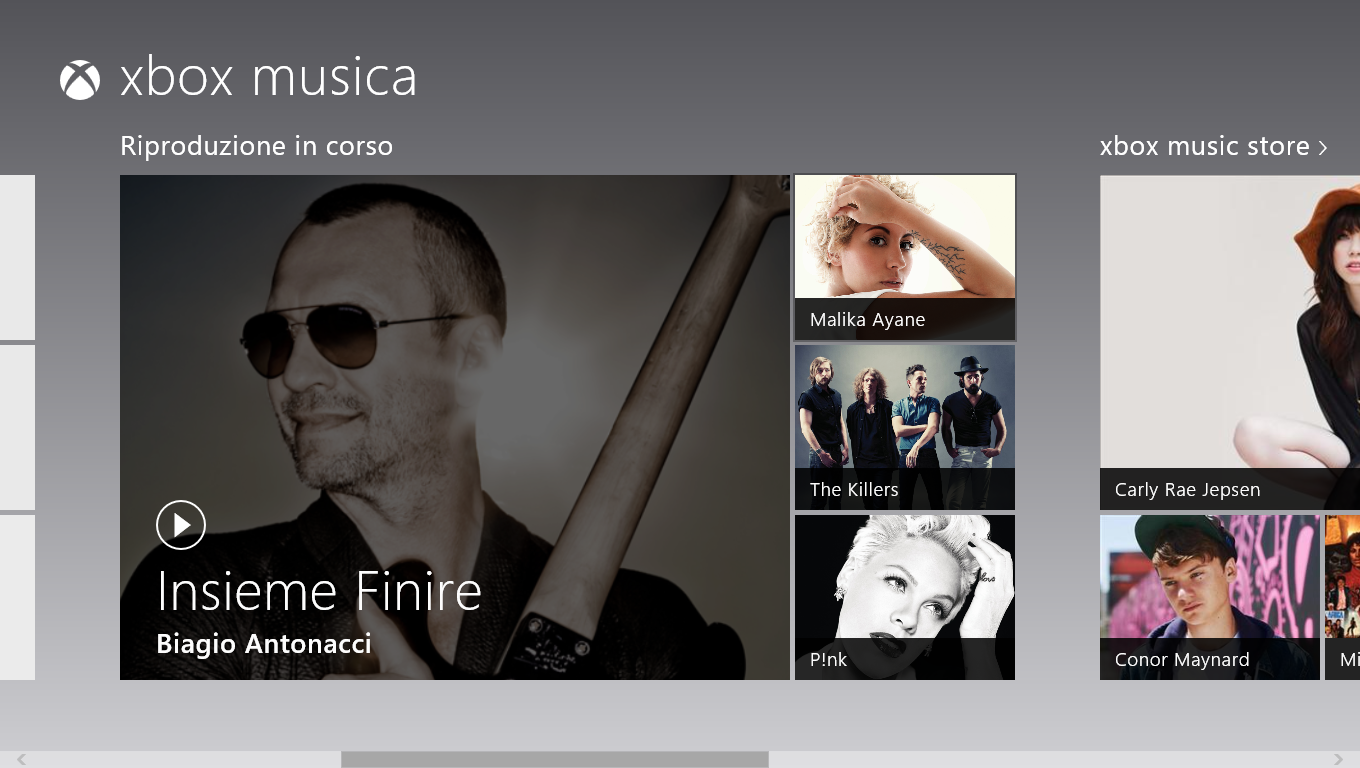Image resolution: width=1360 pixels, height=768 pixels.
Task: Play Insieme Finire with the circular play button
Action: click(181, 525)
